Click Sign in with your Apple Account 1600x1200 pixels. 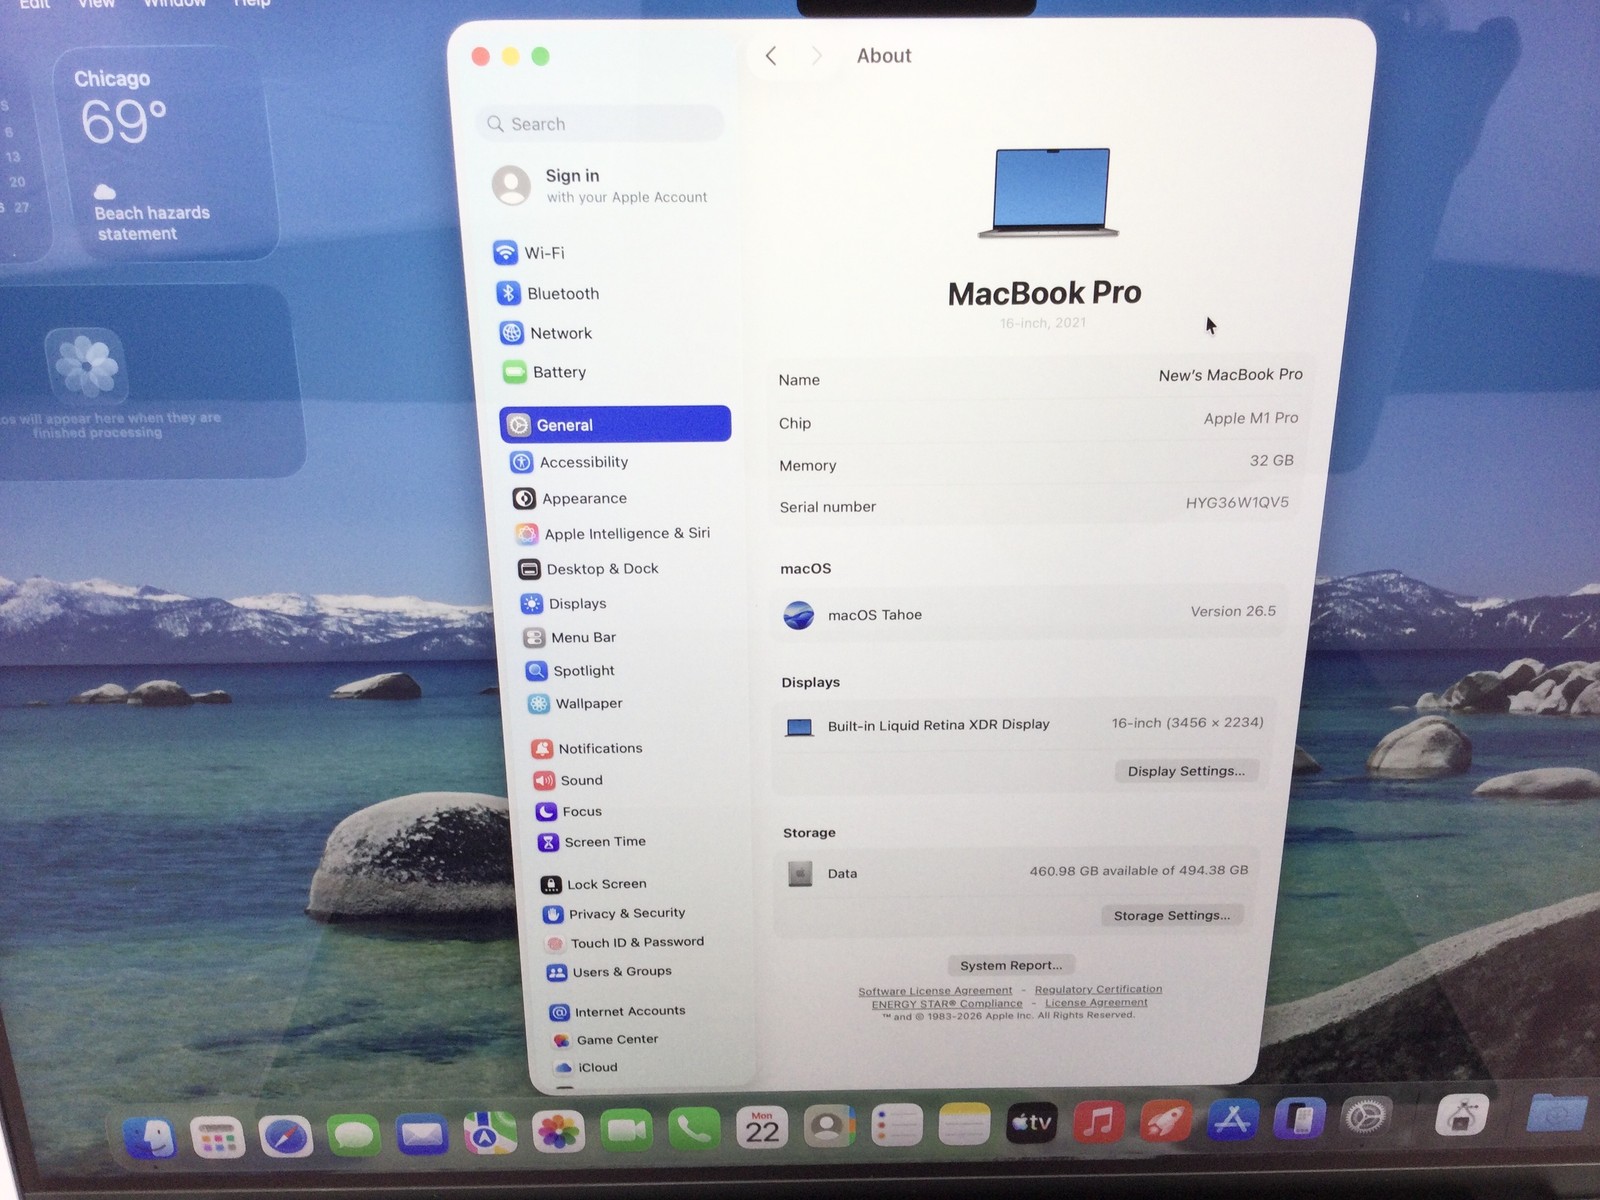tap(600, 185)
